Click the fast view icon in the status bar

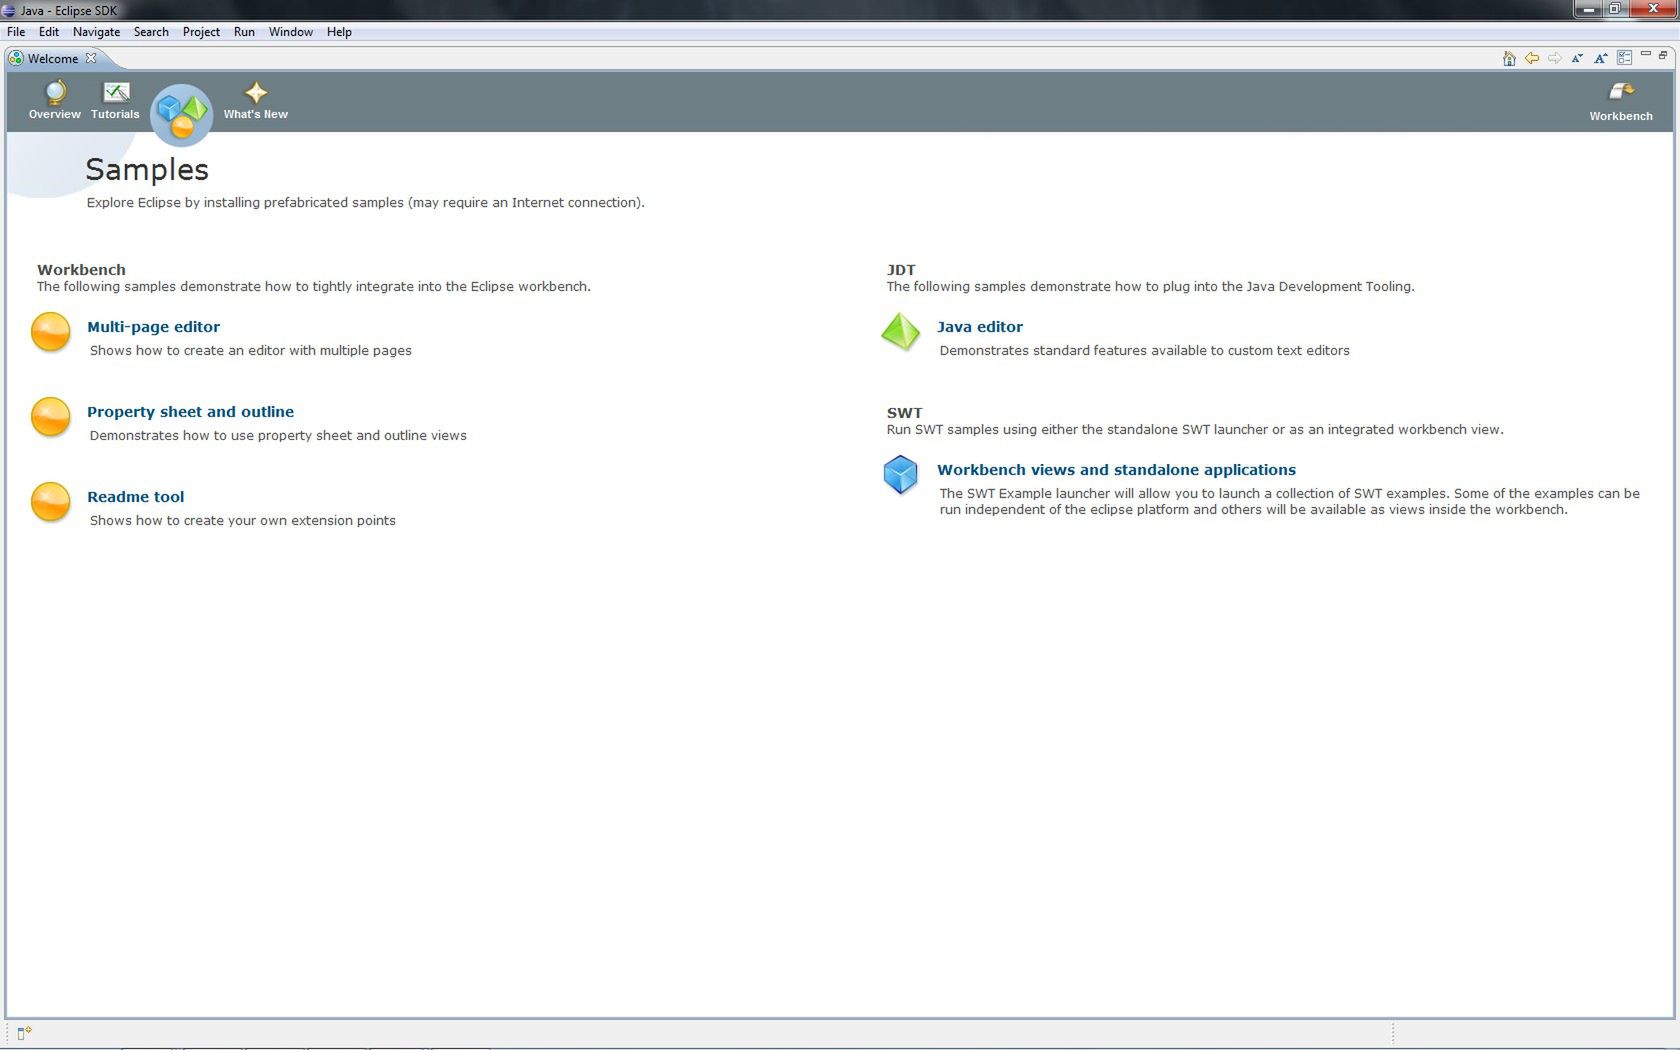[x=24, y=1033]
